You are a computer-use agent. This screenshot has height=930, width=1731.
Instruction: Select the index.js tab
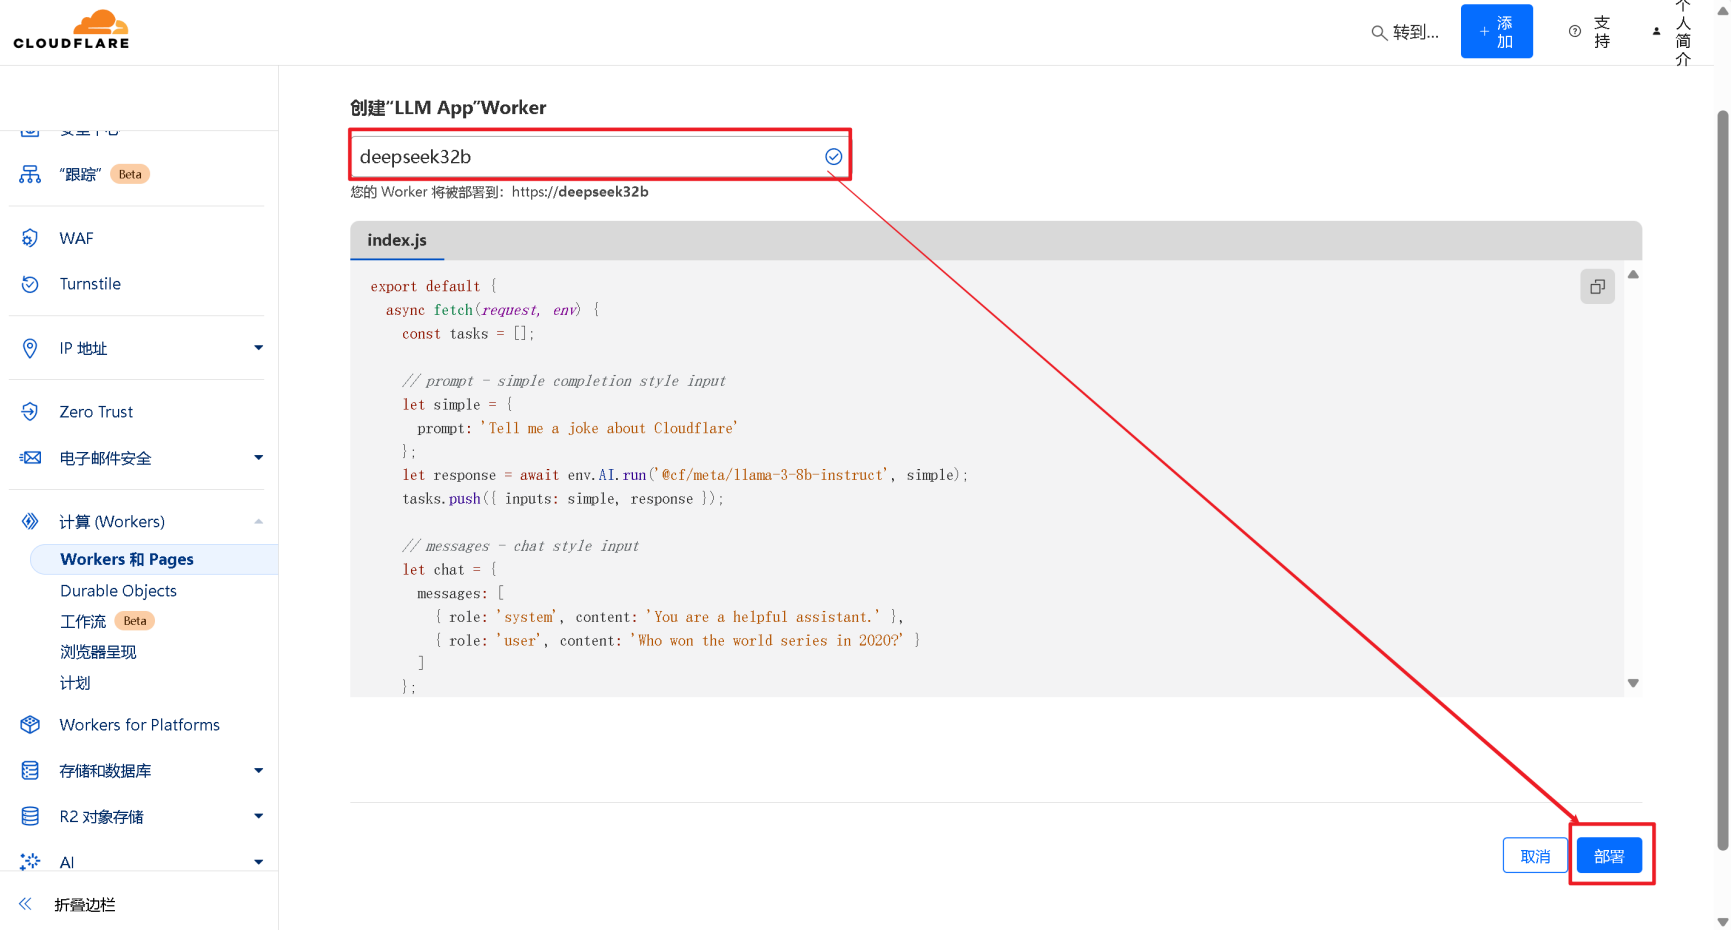point(397,240)
